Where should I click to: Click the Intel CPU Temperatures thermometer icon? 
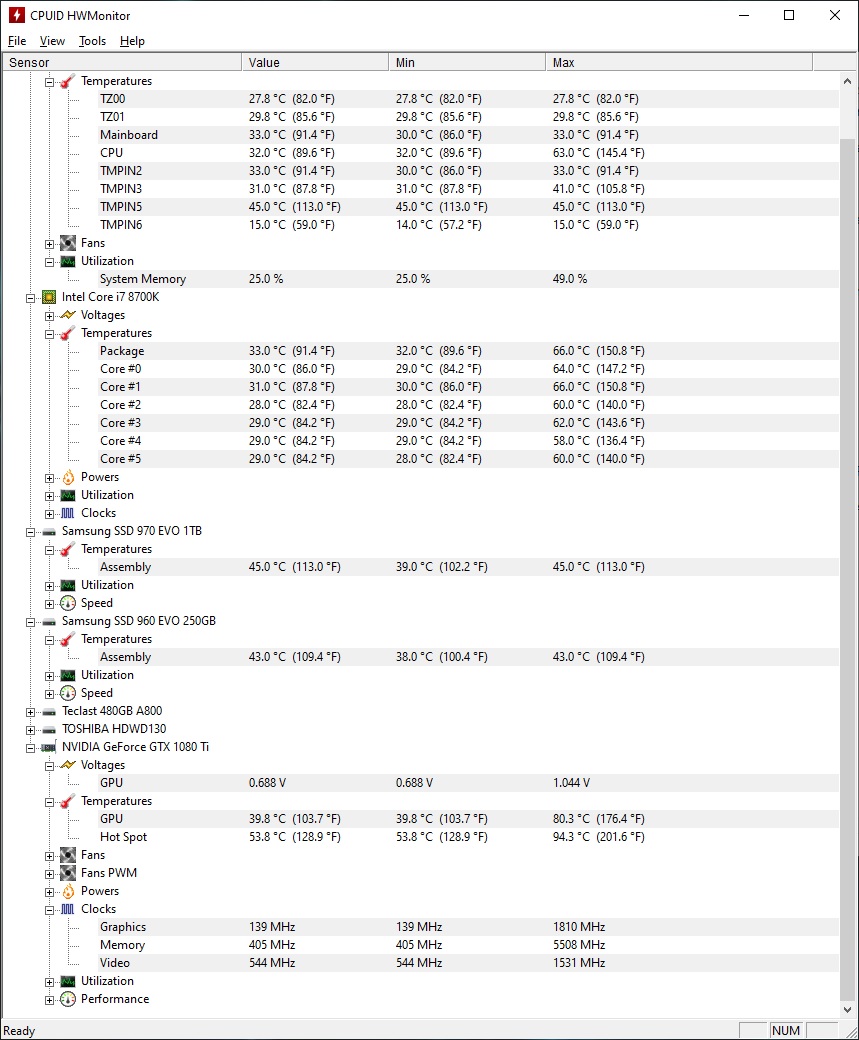(68, 333)
